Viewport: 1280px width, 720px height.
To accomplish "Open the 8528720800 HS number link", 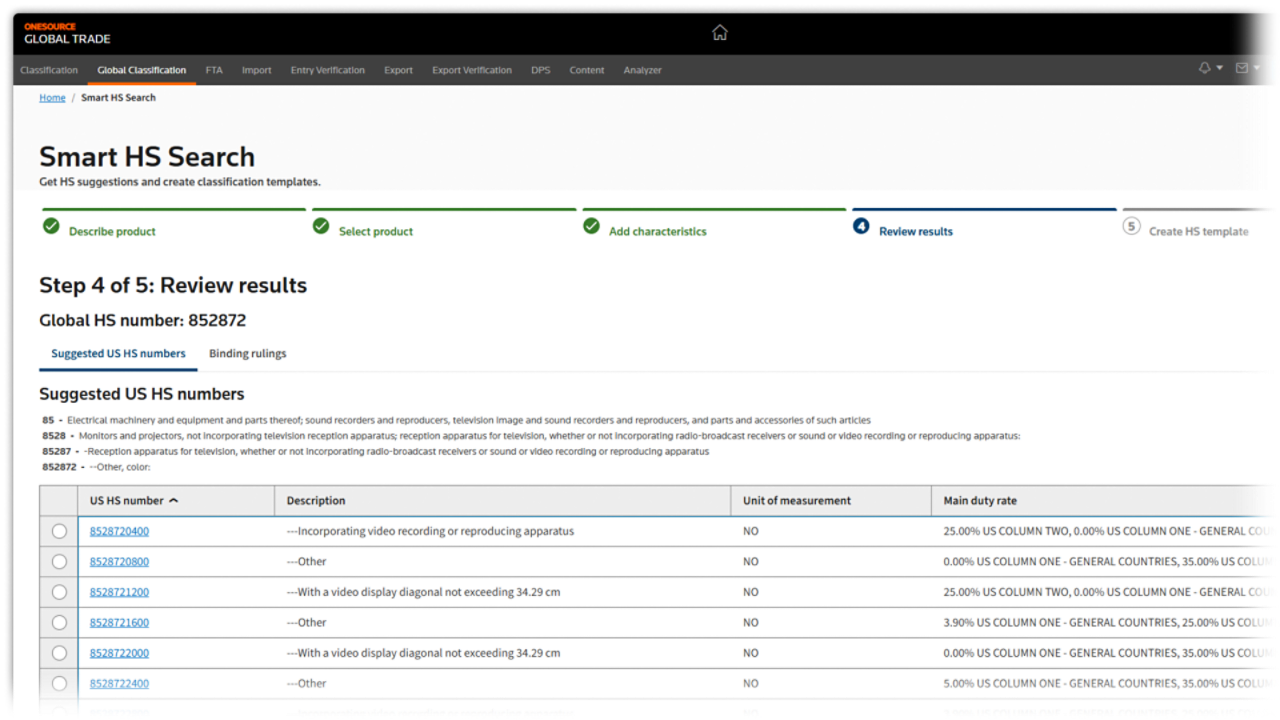I will (x=119, y=562).
